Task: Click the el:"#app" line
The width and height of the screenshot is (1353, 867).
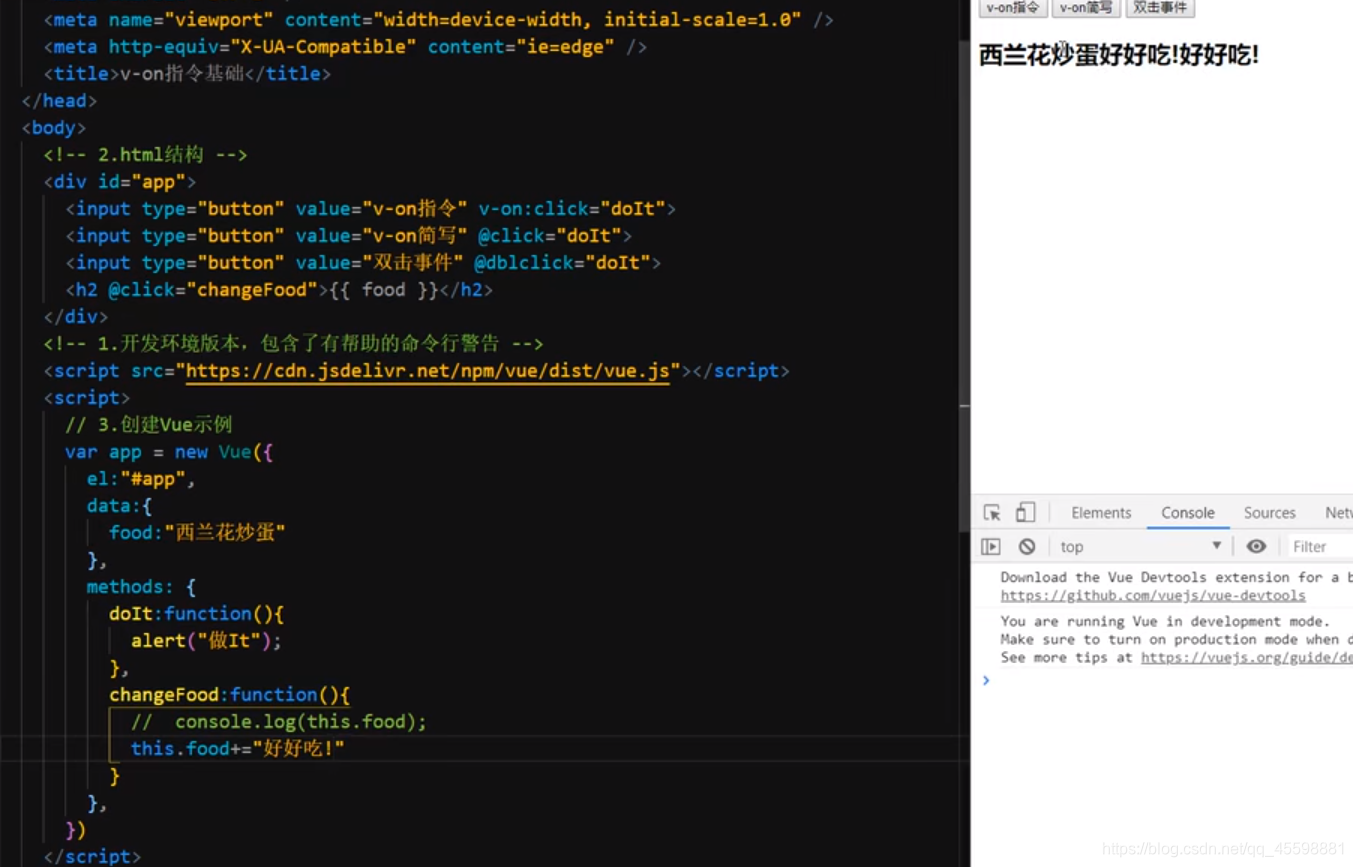Action: pyautogui.click(x=141, y=478)
